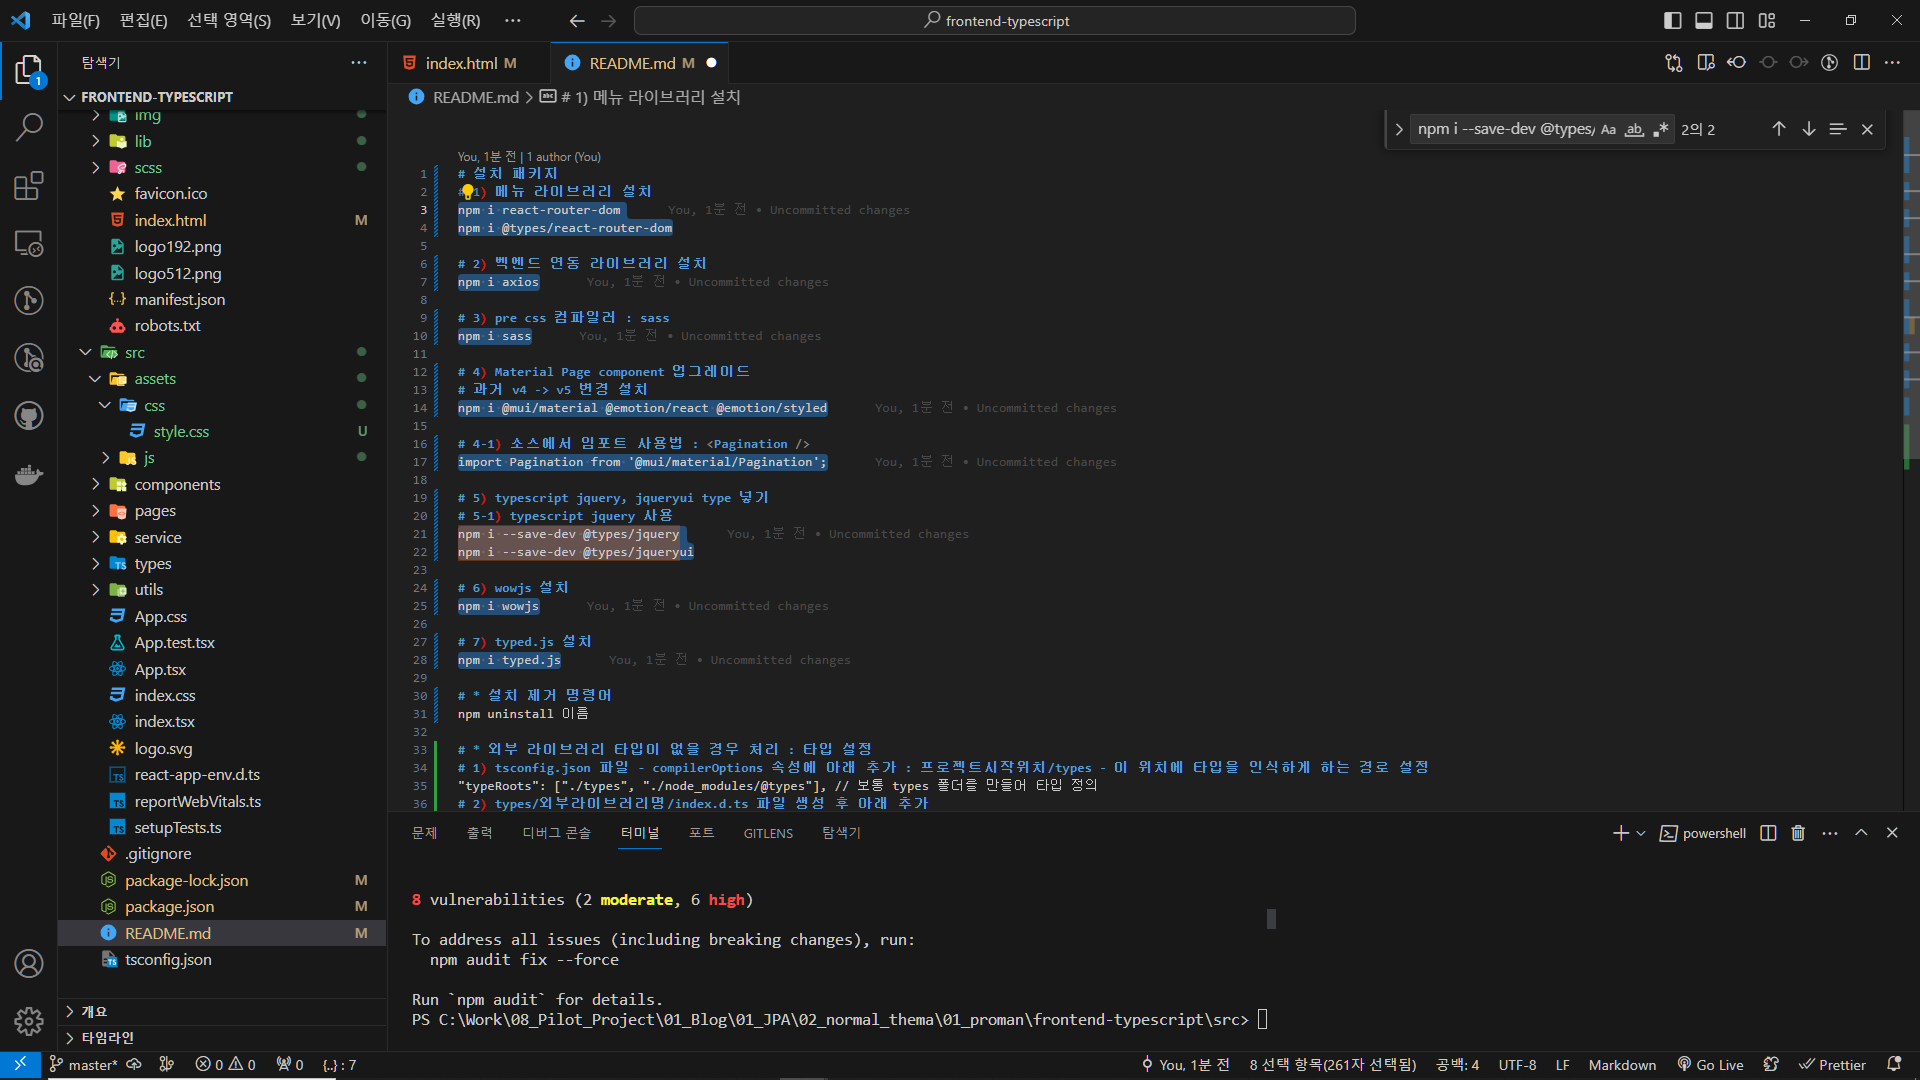Expand the components folder
1920x1080 pixels.
pos(177,485)
